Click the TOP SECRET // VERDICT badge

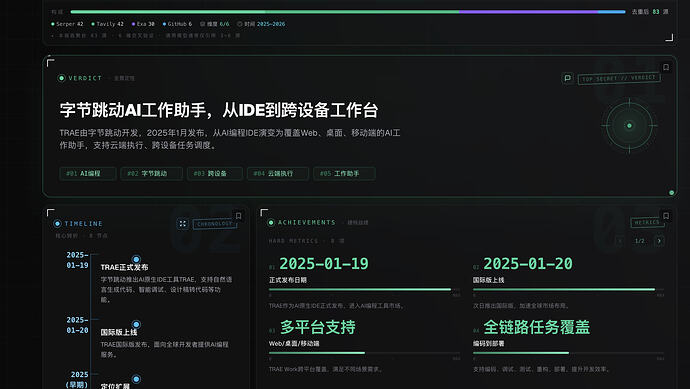[619, 78]
